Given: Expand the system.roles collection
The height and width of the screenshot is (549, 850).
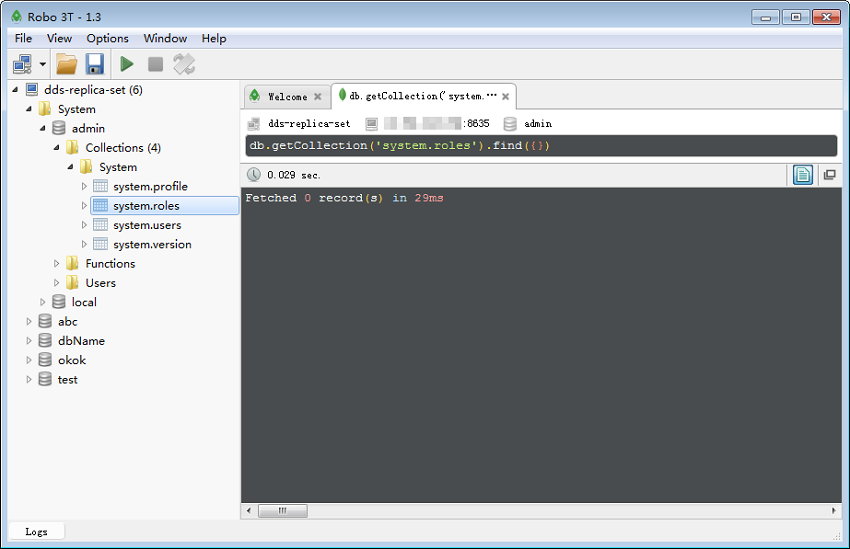Looking at the screenshot, I should pos(84,206).
